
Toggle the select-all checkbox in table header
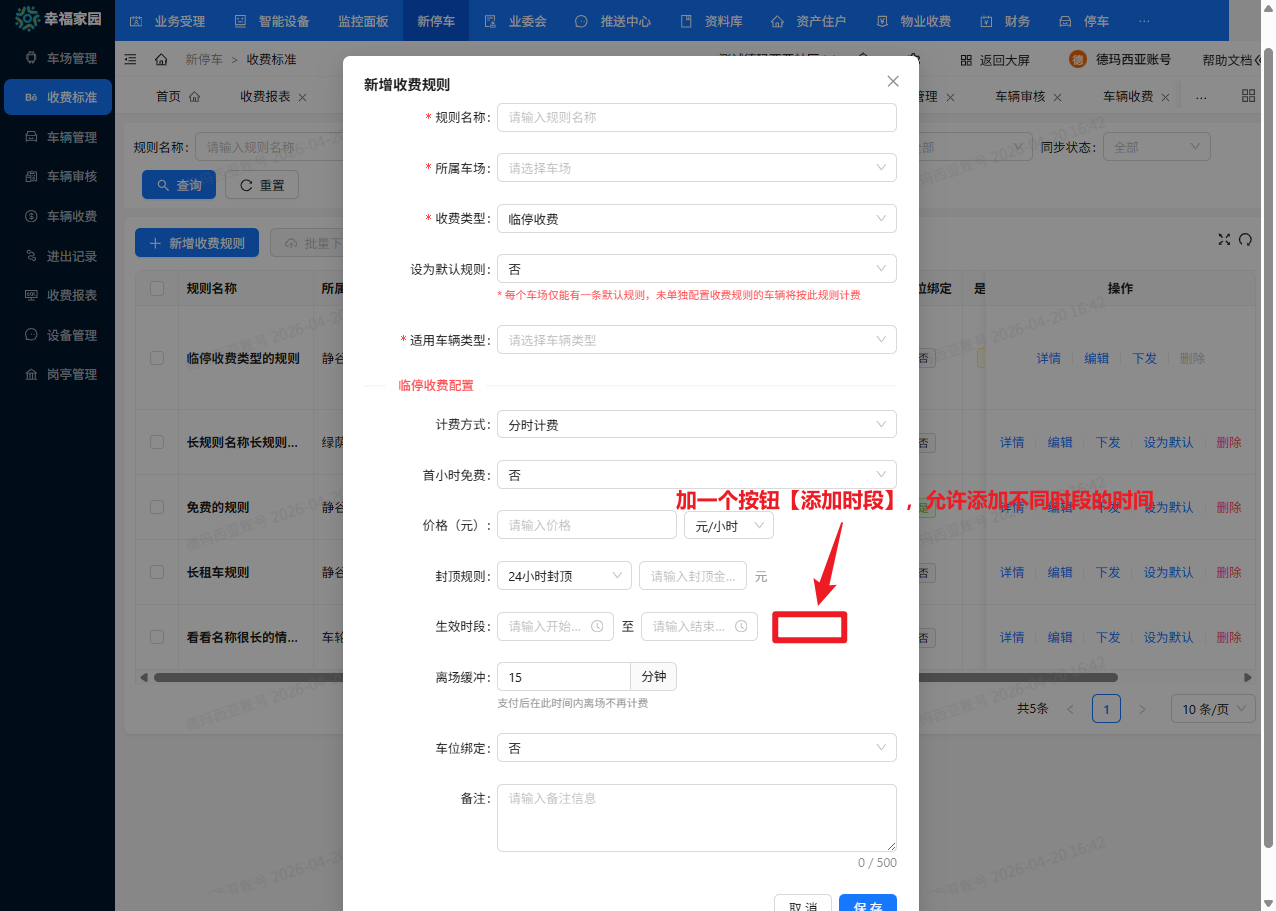click(x=157, y=288)
